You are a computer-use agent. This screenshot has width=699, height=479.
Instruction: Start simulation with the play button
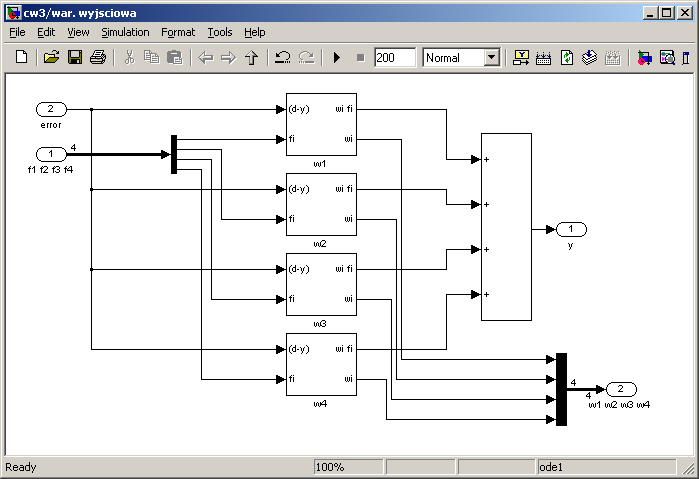[x=337, y=58]
